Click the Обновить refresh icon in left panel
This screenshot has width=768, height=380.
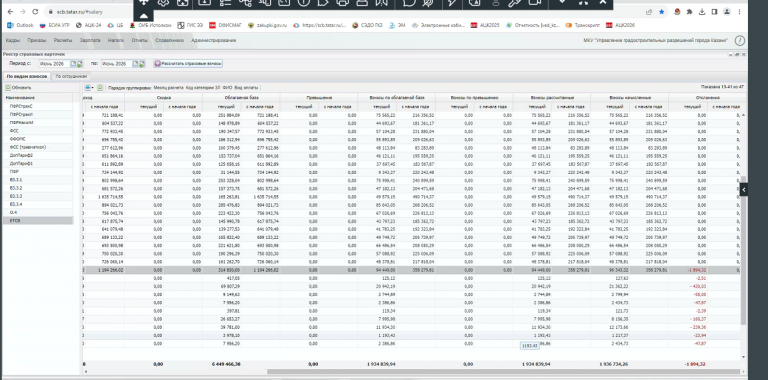[8, 88]
